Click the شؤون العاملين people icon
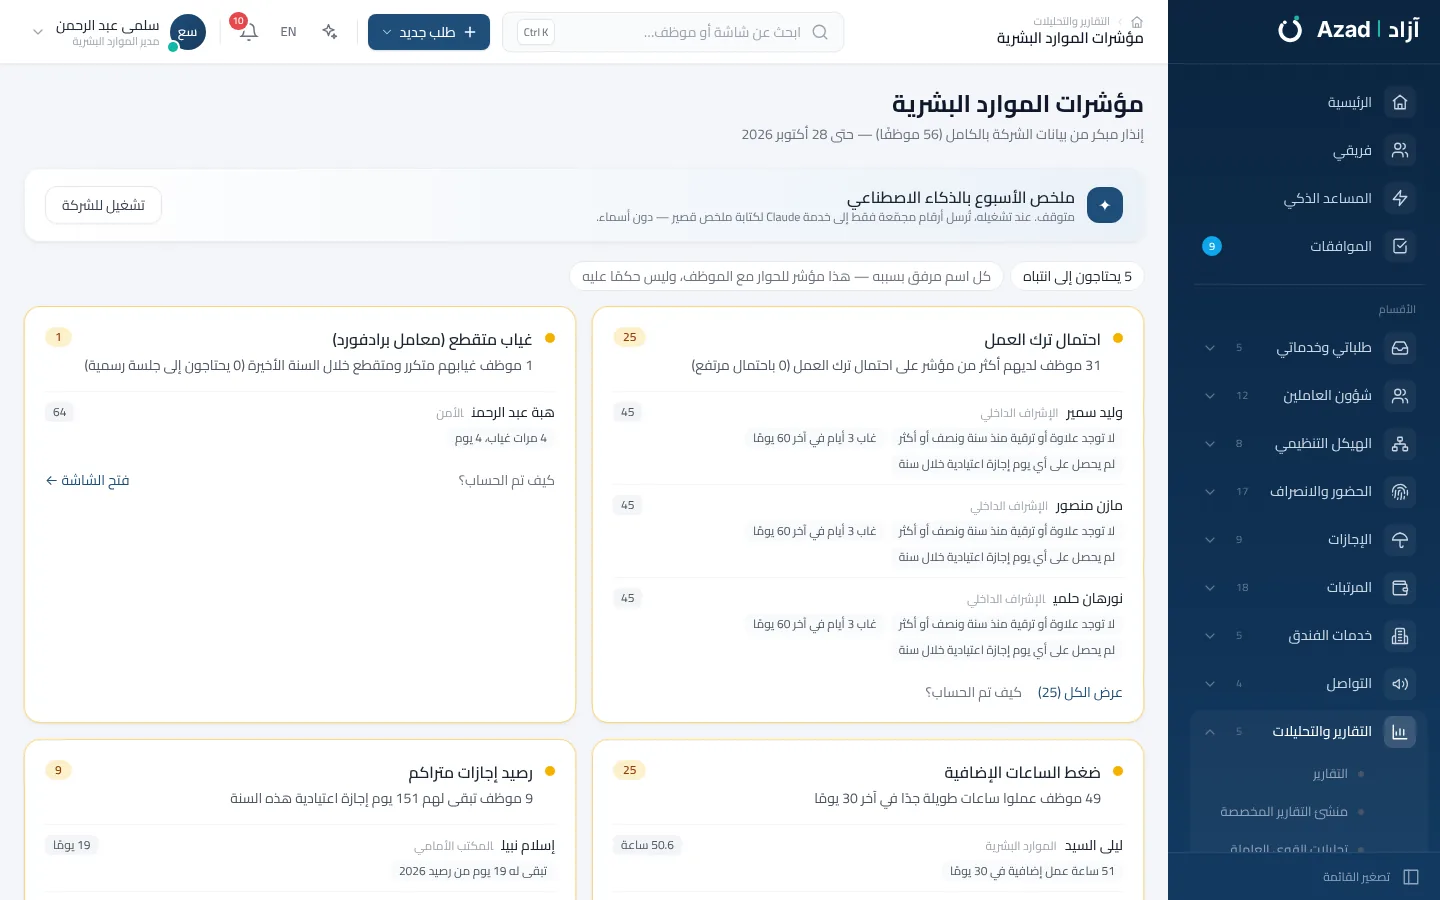 (1400, 396)
